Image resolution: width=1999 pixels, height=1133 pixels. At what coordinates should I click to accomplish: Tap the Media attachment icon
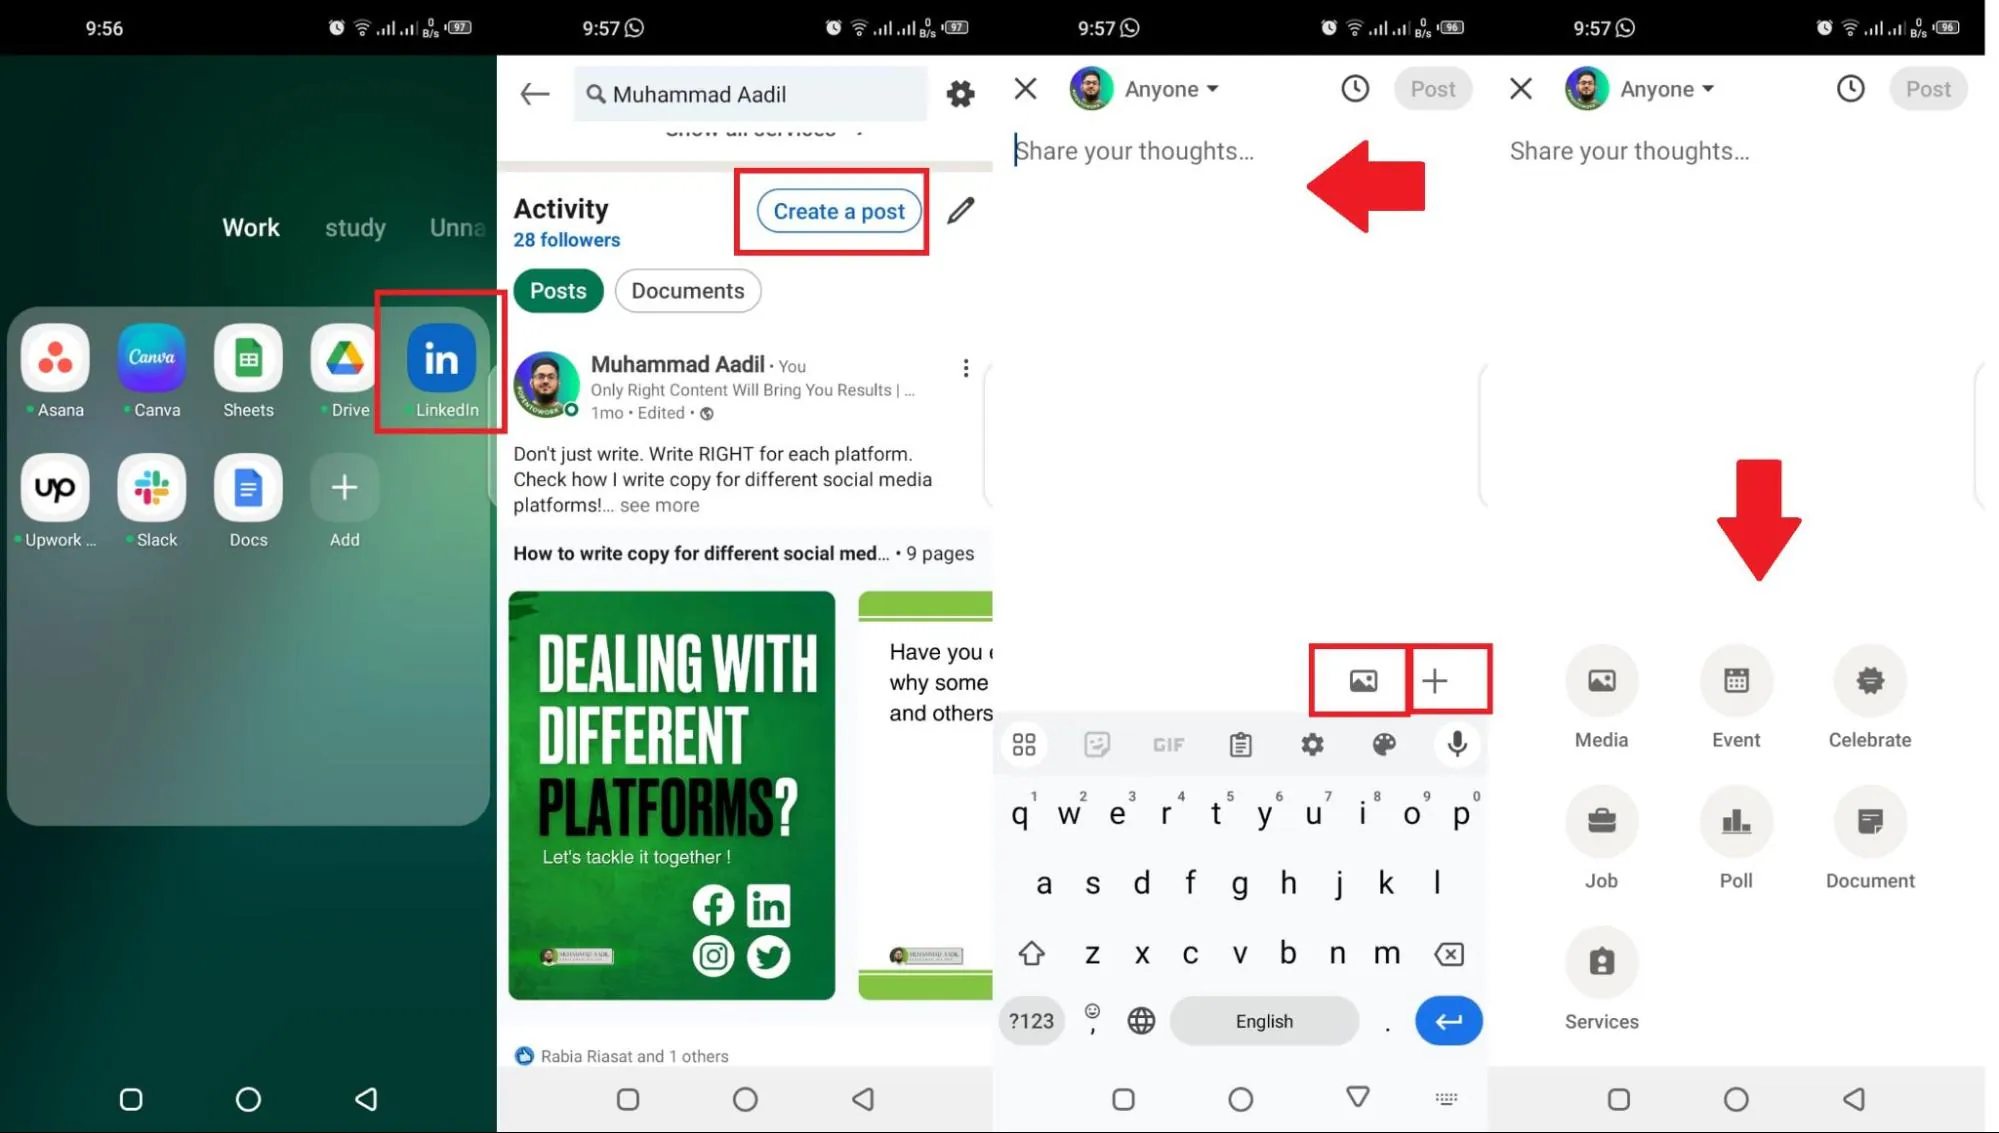(x=1363, y=680)
